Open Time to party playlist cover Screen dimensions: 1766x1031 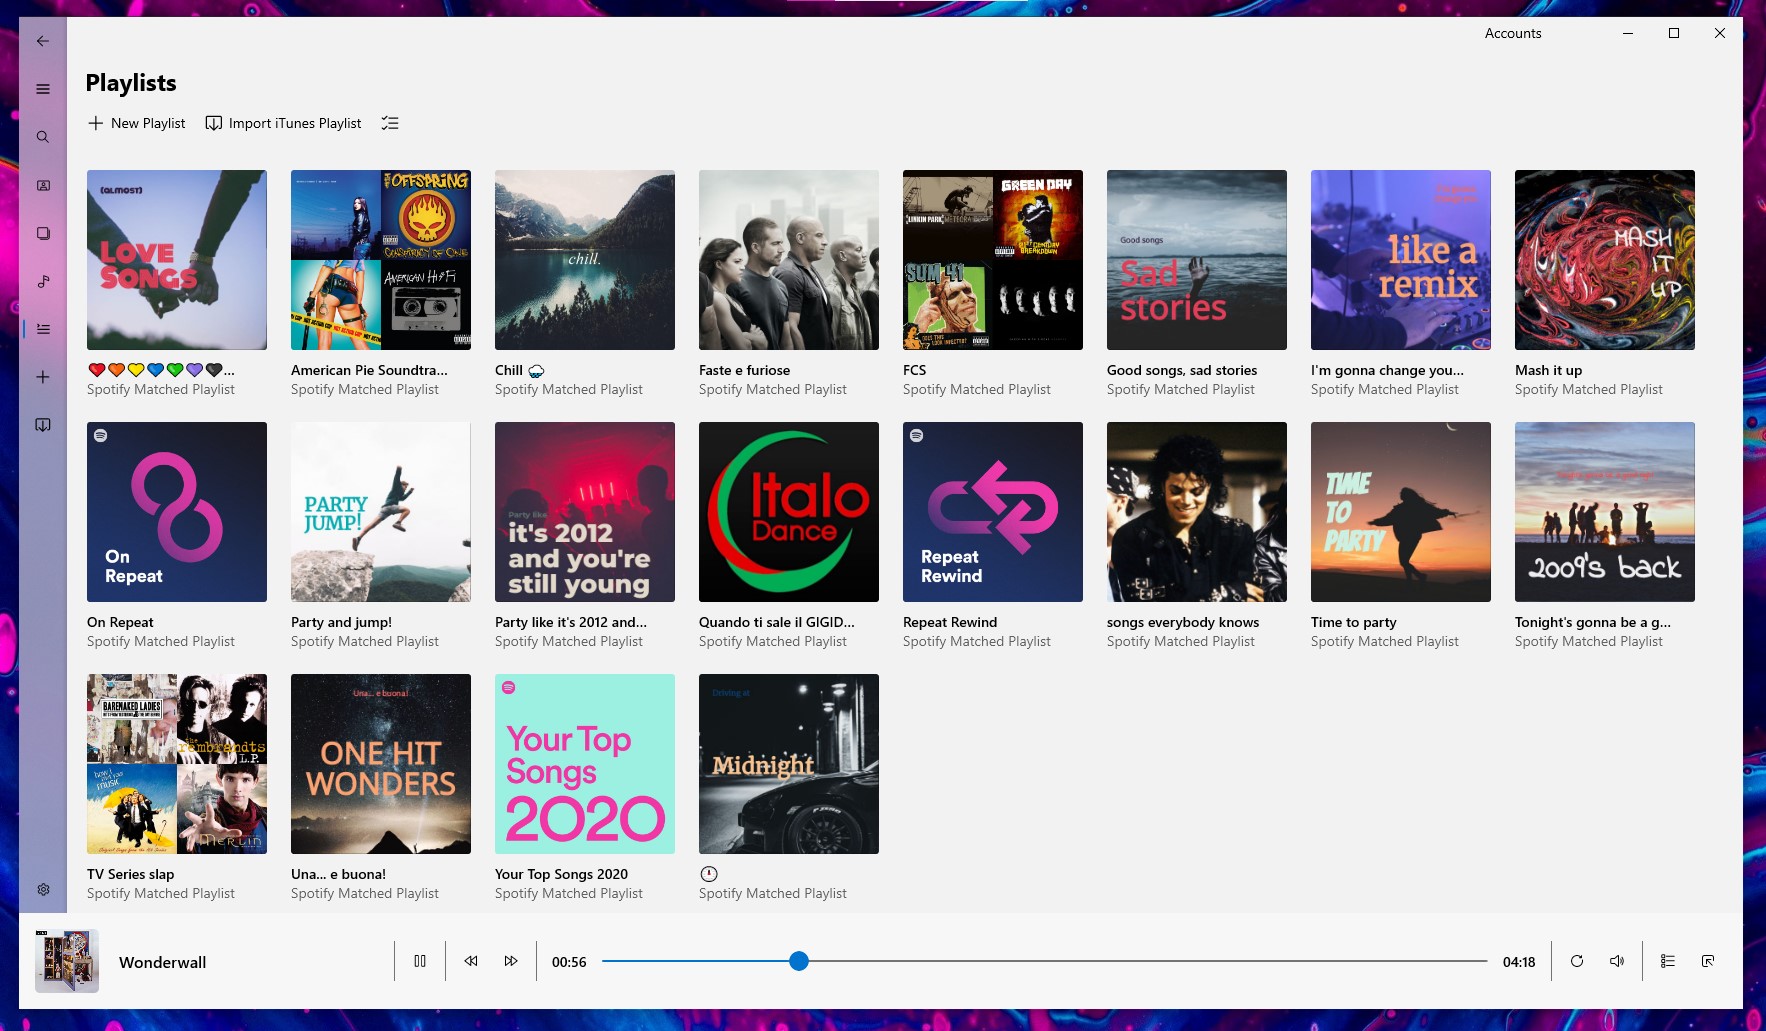coord(1401,512)
